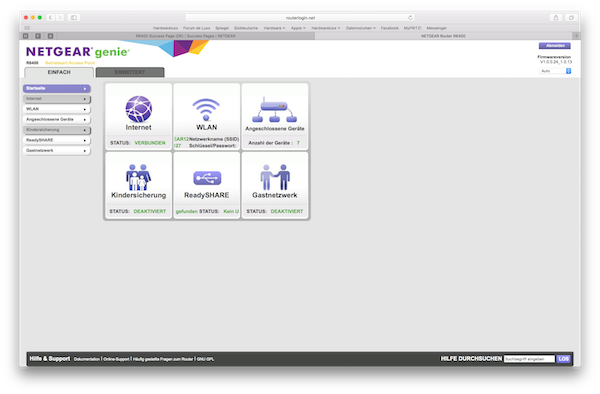The width and height of the screenshot is (600, 394).
Task: Open the Gastnetzwerk handshake icon
Action: click(275, 177)
